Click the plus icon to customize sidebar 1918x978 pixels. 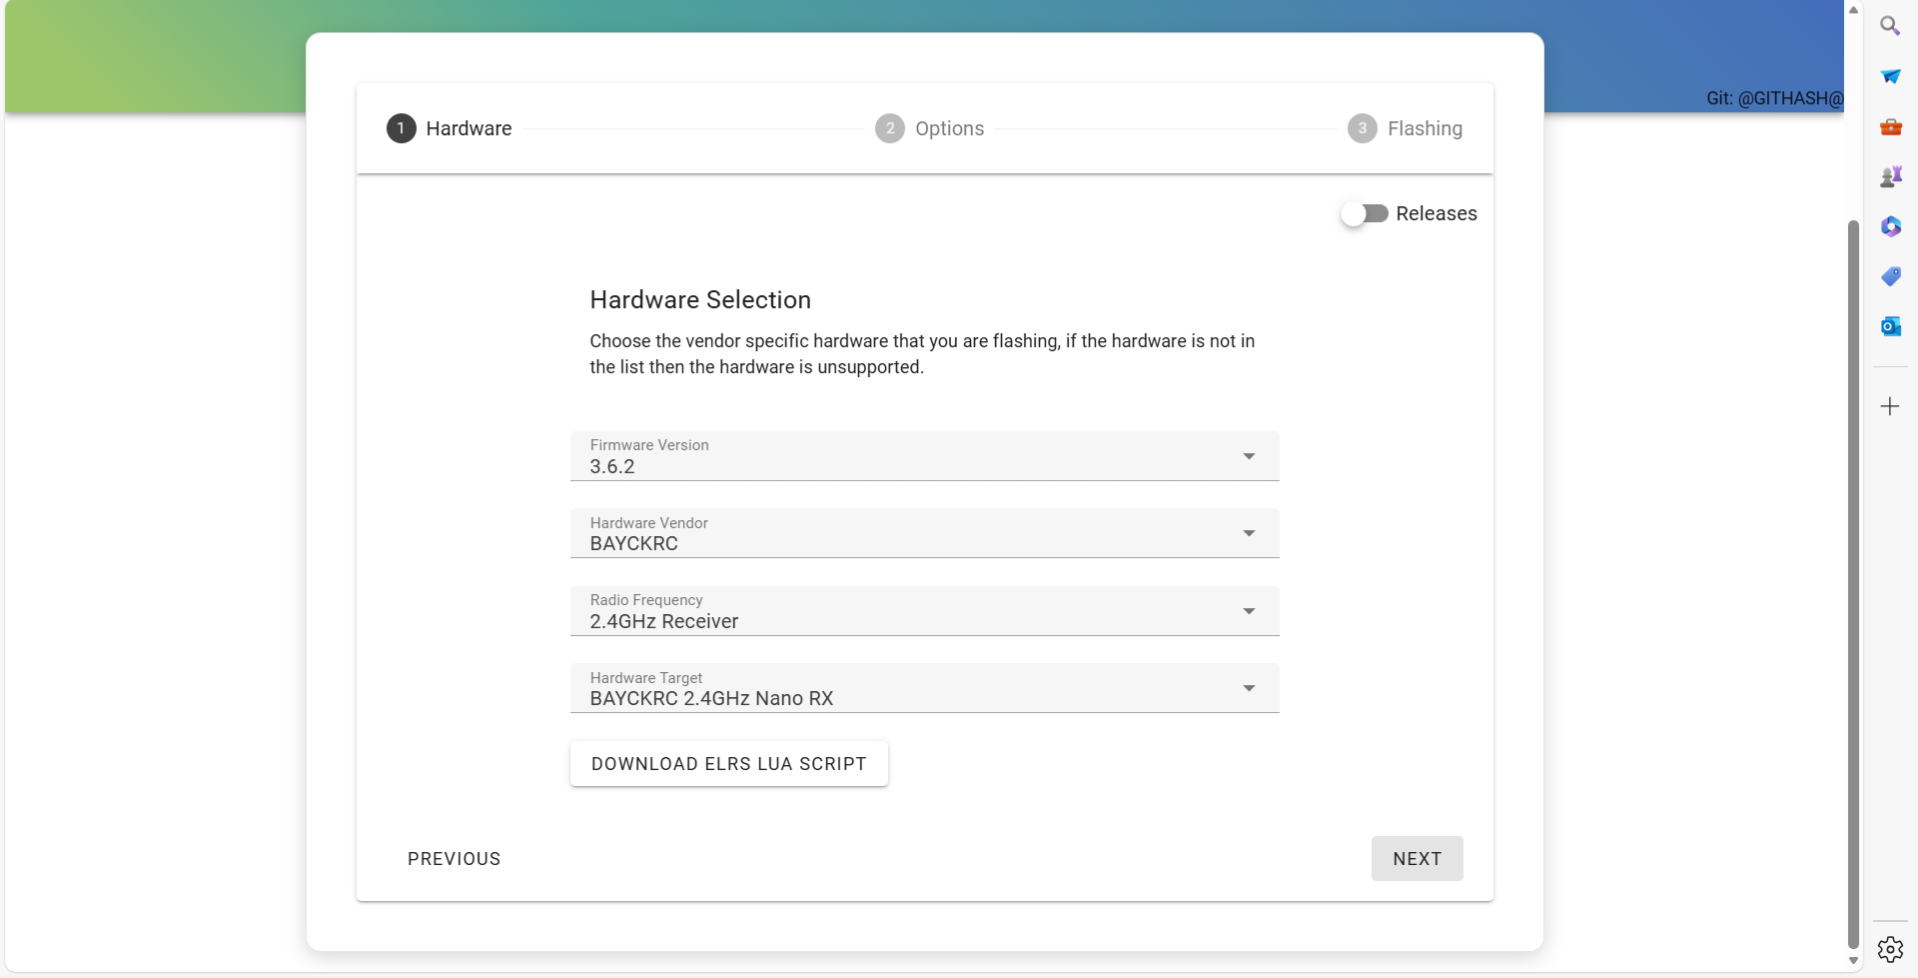(x=1889, y=406)
